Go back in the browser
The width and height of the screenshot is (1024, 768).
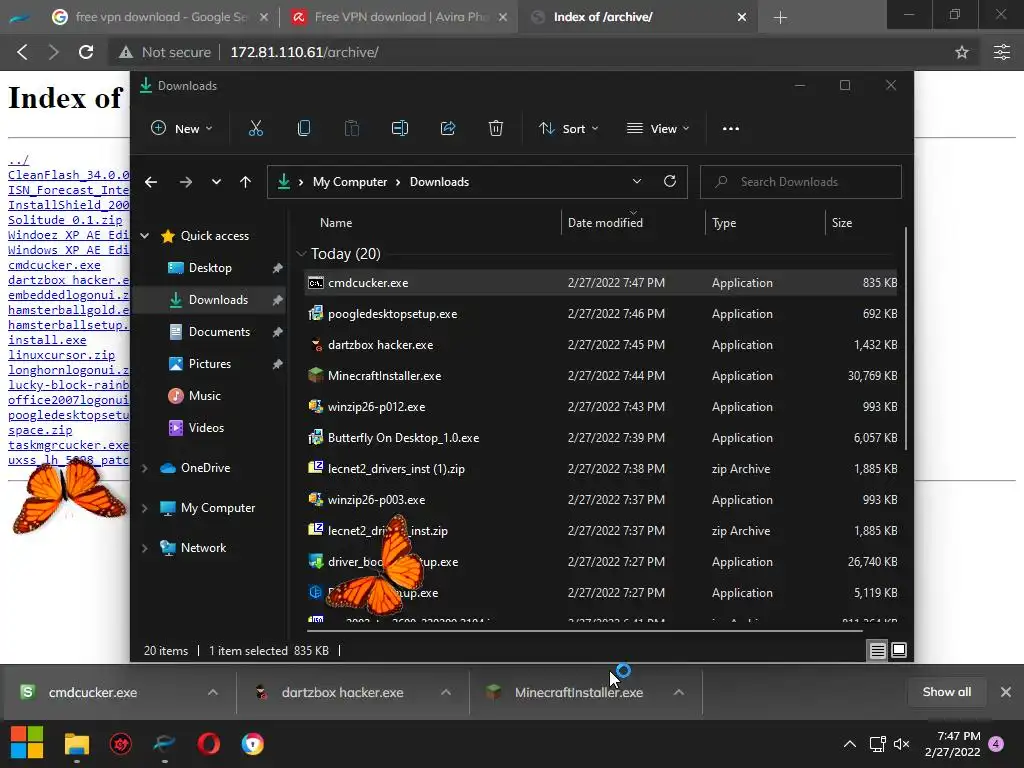click(23, 52)
